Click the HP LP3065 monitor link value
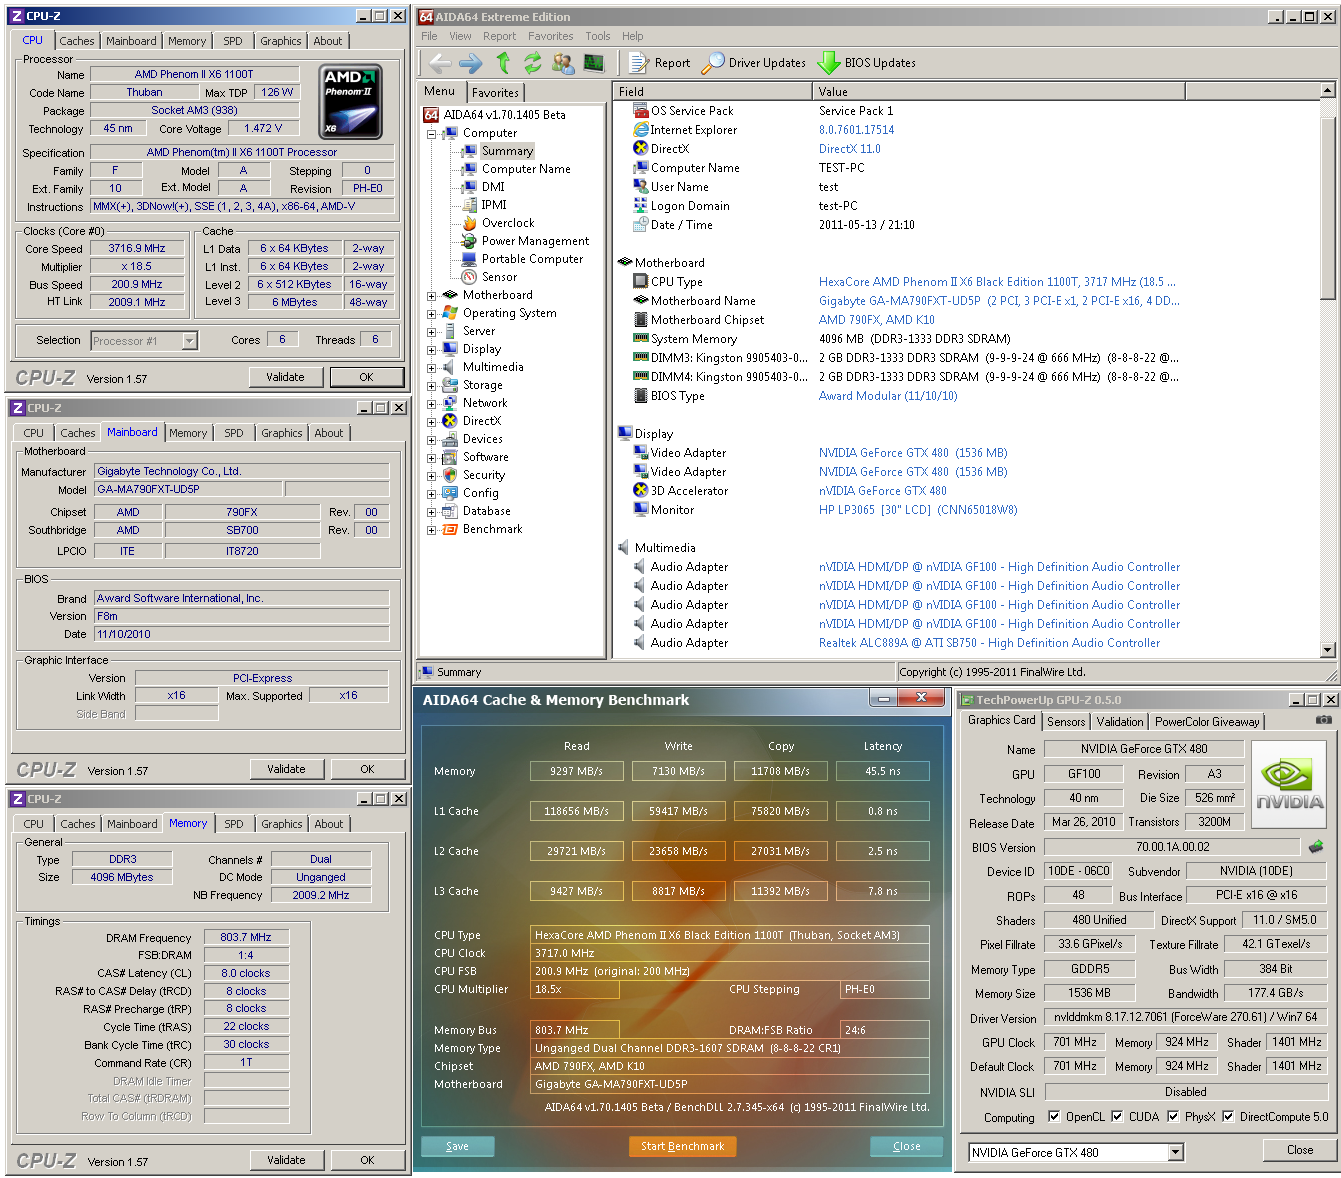Image resolution: width=1341 pixels, height=1178 pixels. tap(918, 510)
